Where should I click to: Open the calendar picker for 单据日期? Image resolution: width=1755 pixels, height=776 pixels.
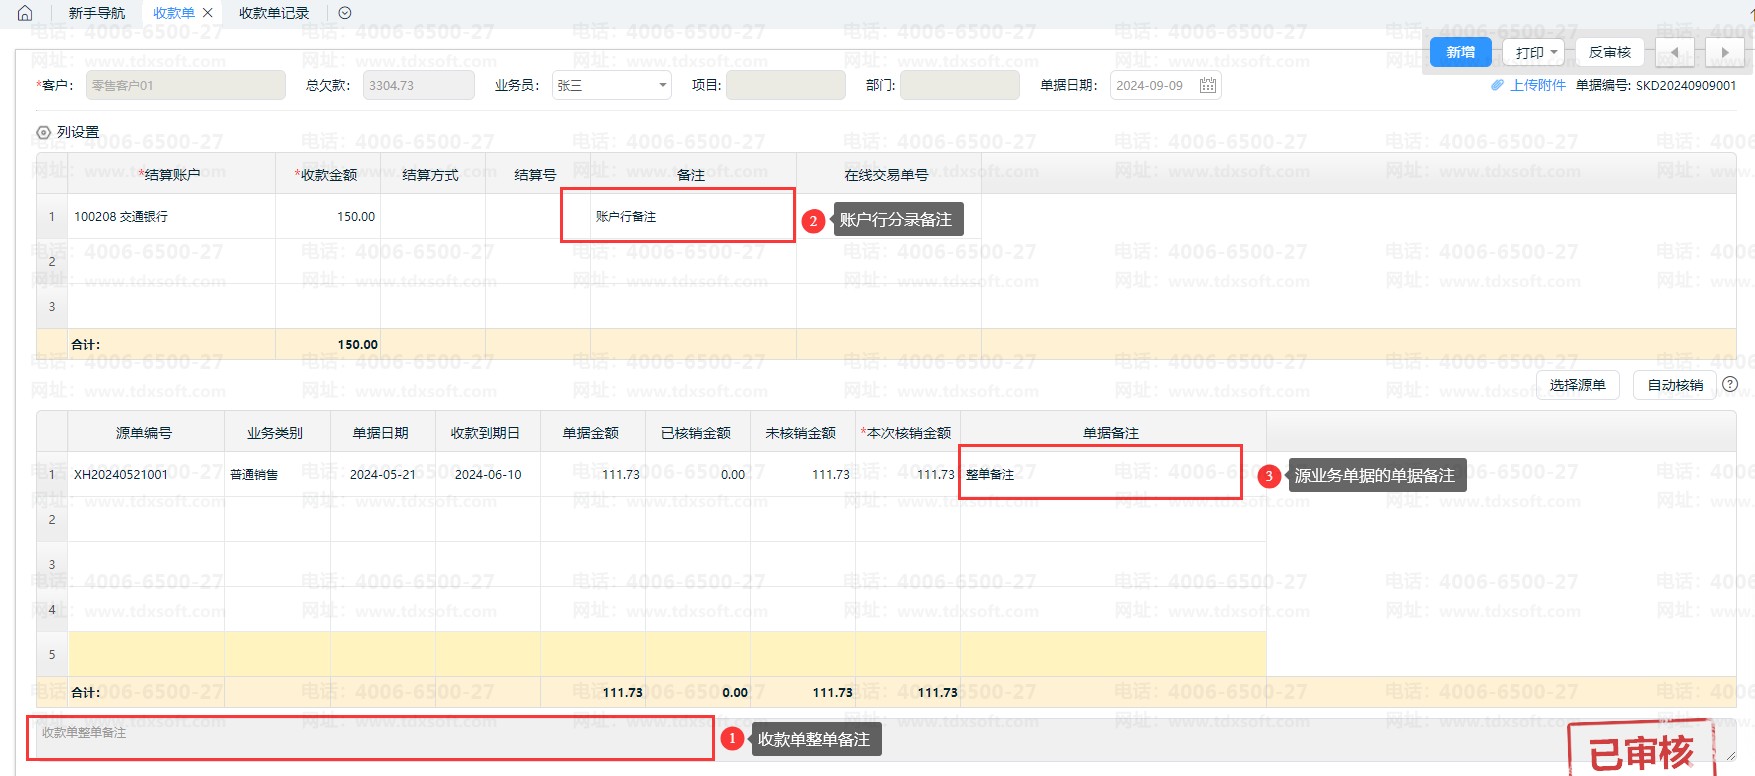1207,86
